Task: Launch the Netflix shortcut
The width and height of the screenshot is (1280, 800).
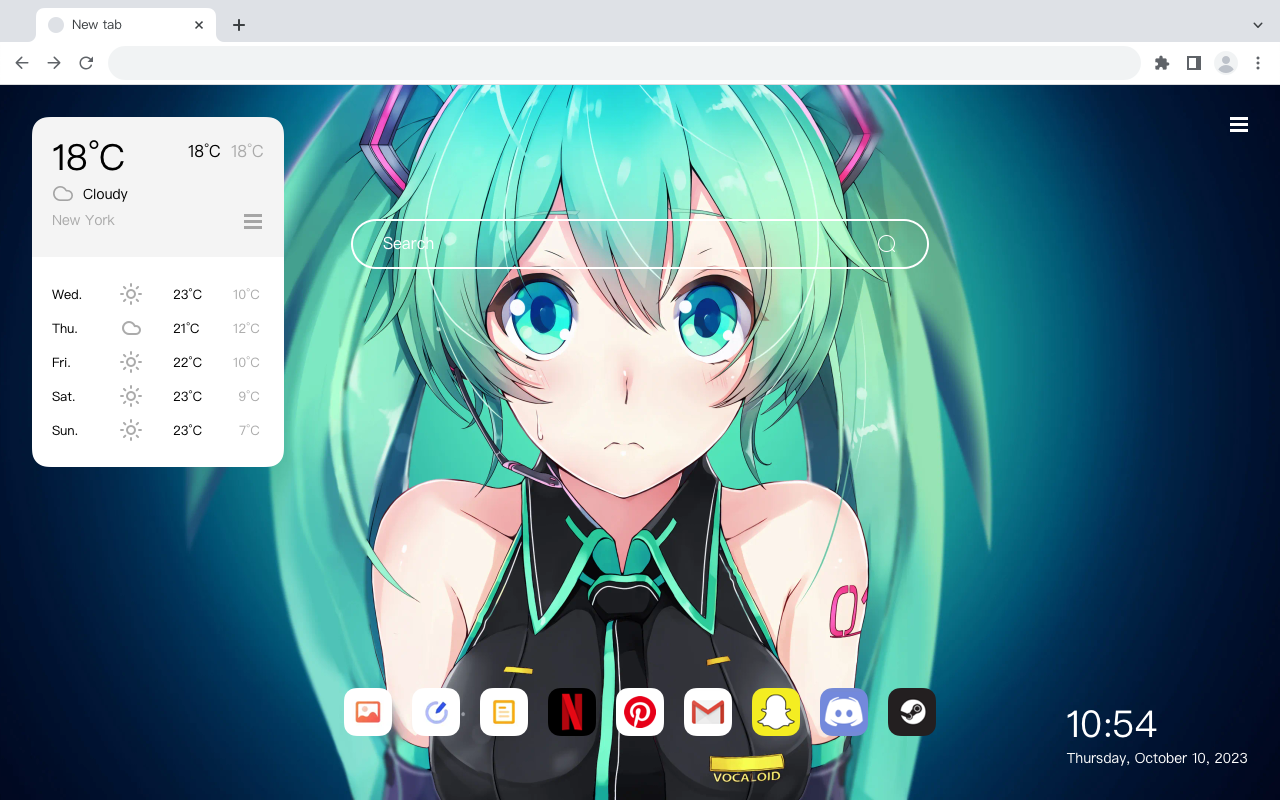Action: click(572, 712)
